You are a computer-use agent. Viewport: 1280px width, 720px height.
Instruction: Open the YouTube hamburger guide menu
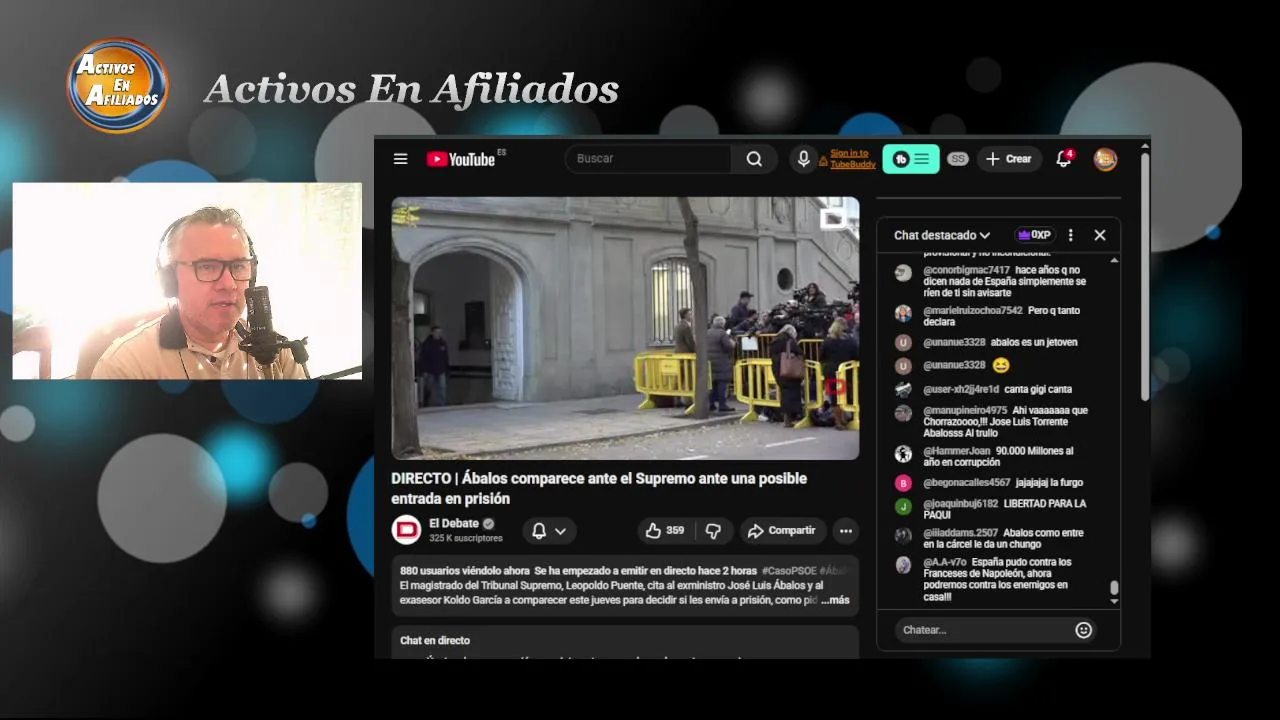[x=400, y=159]
